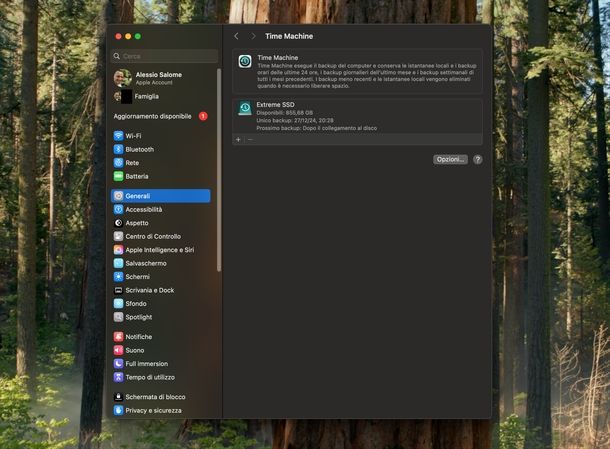Viewport: 610px width, 449px height.
Task: Open the Sfondo icon
Action: (x=118, y=303)
